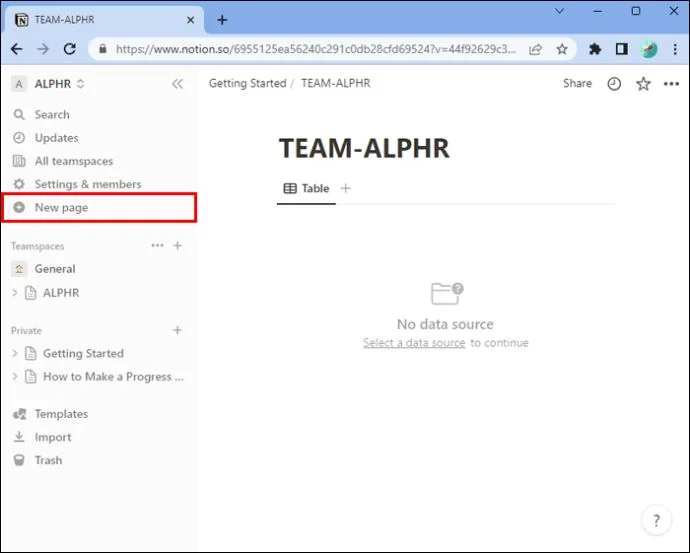
Task: Add a new view with plus icon
Action: pos(346,188)
